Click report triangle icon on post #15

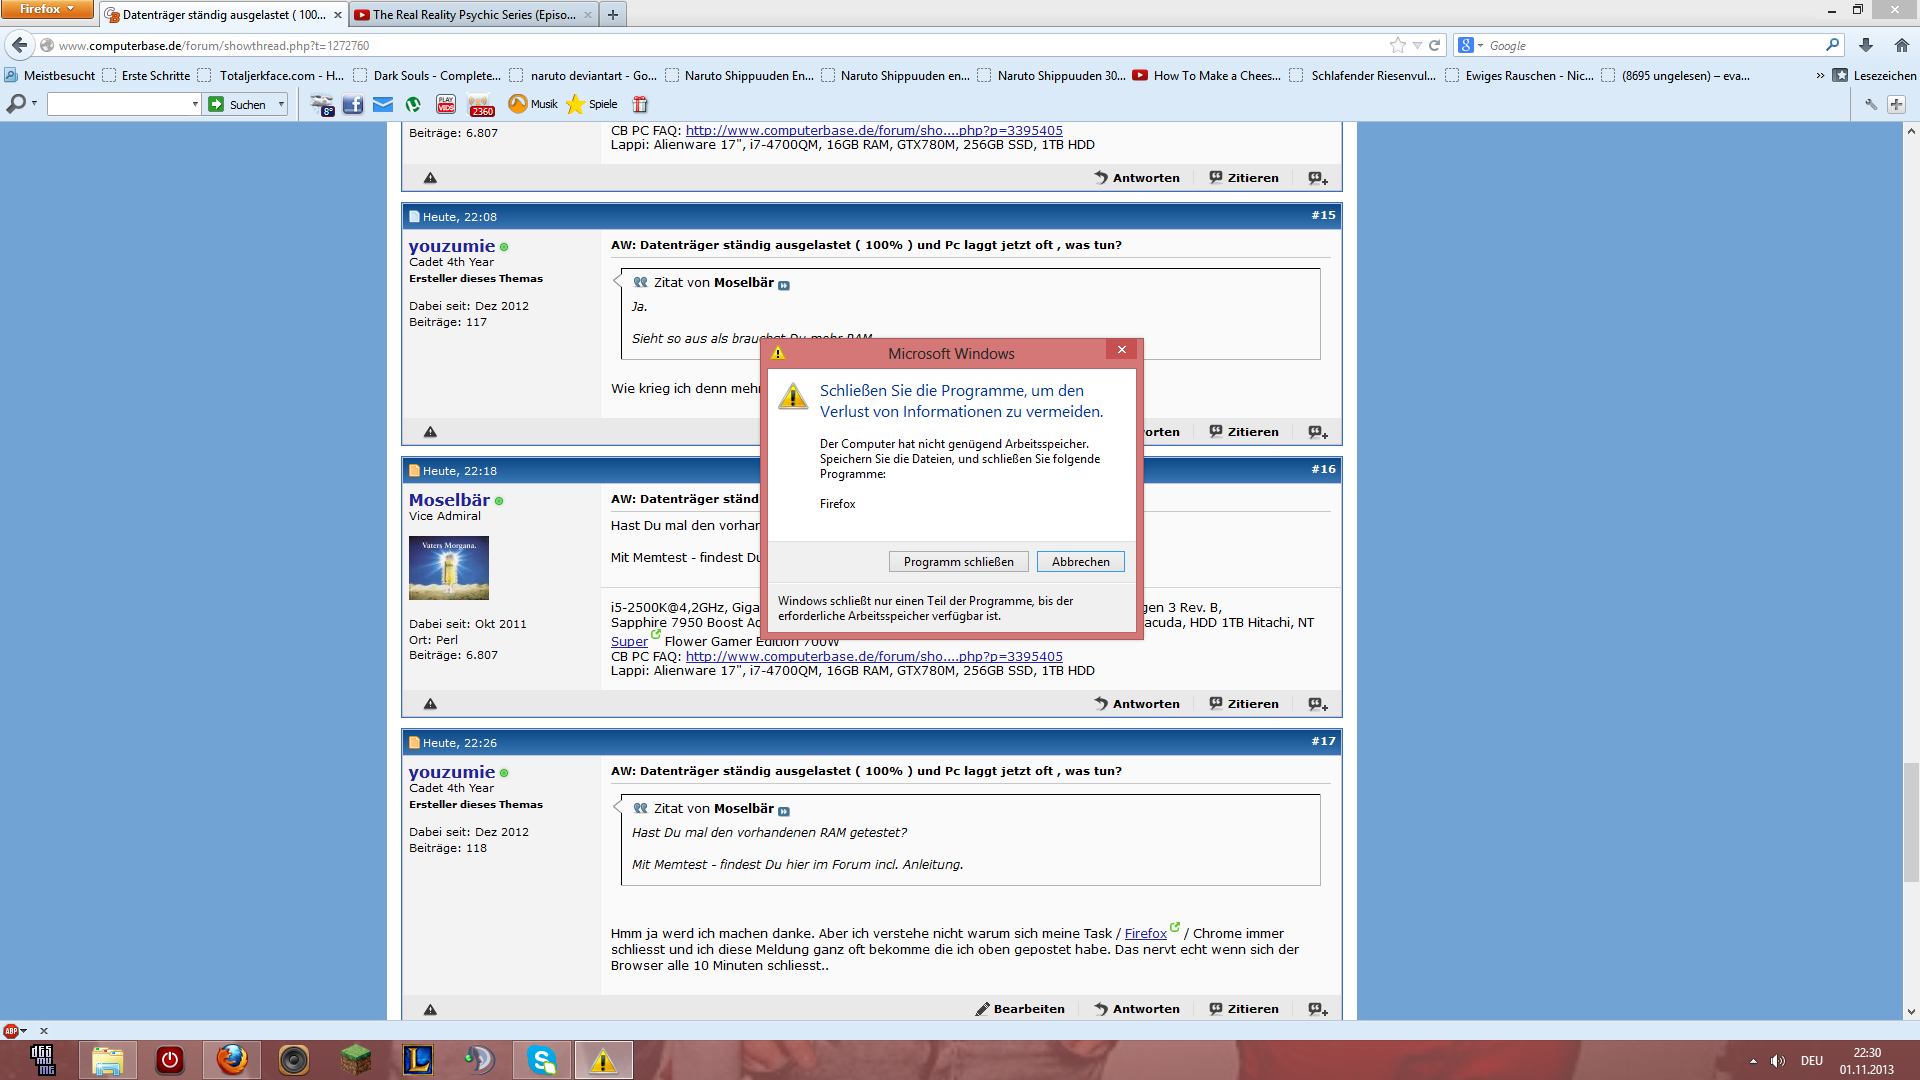(430, 432)
